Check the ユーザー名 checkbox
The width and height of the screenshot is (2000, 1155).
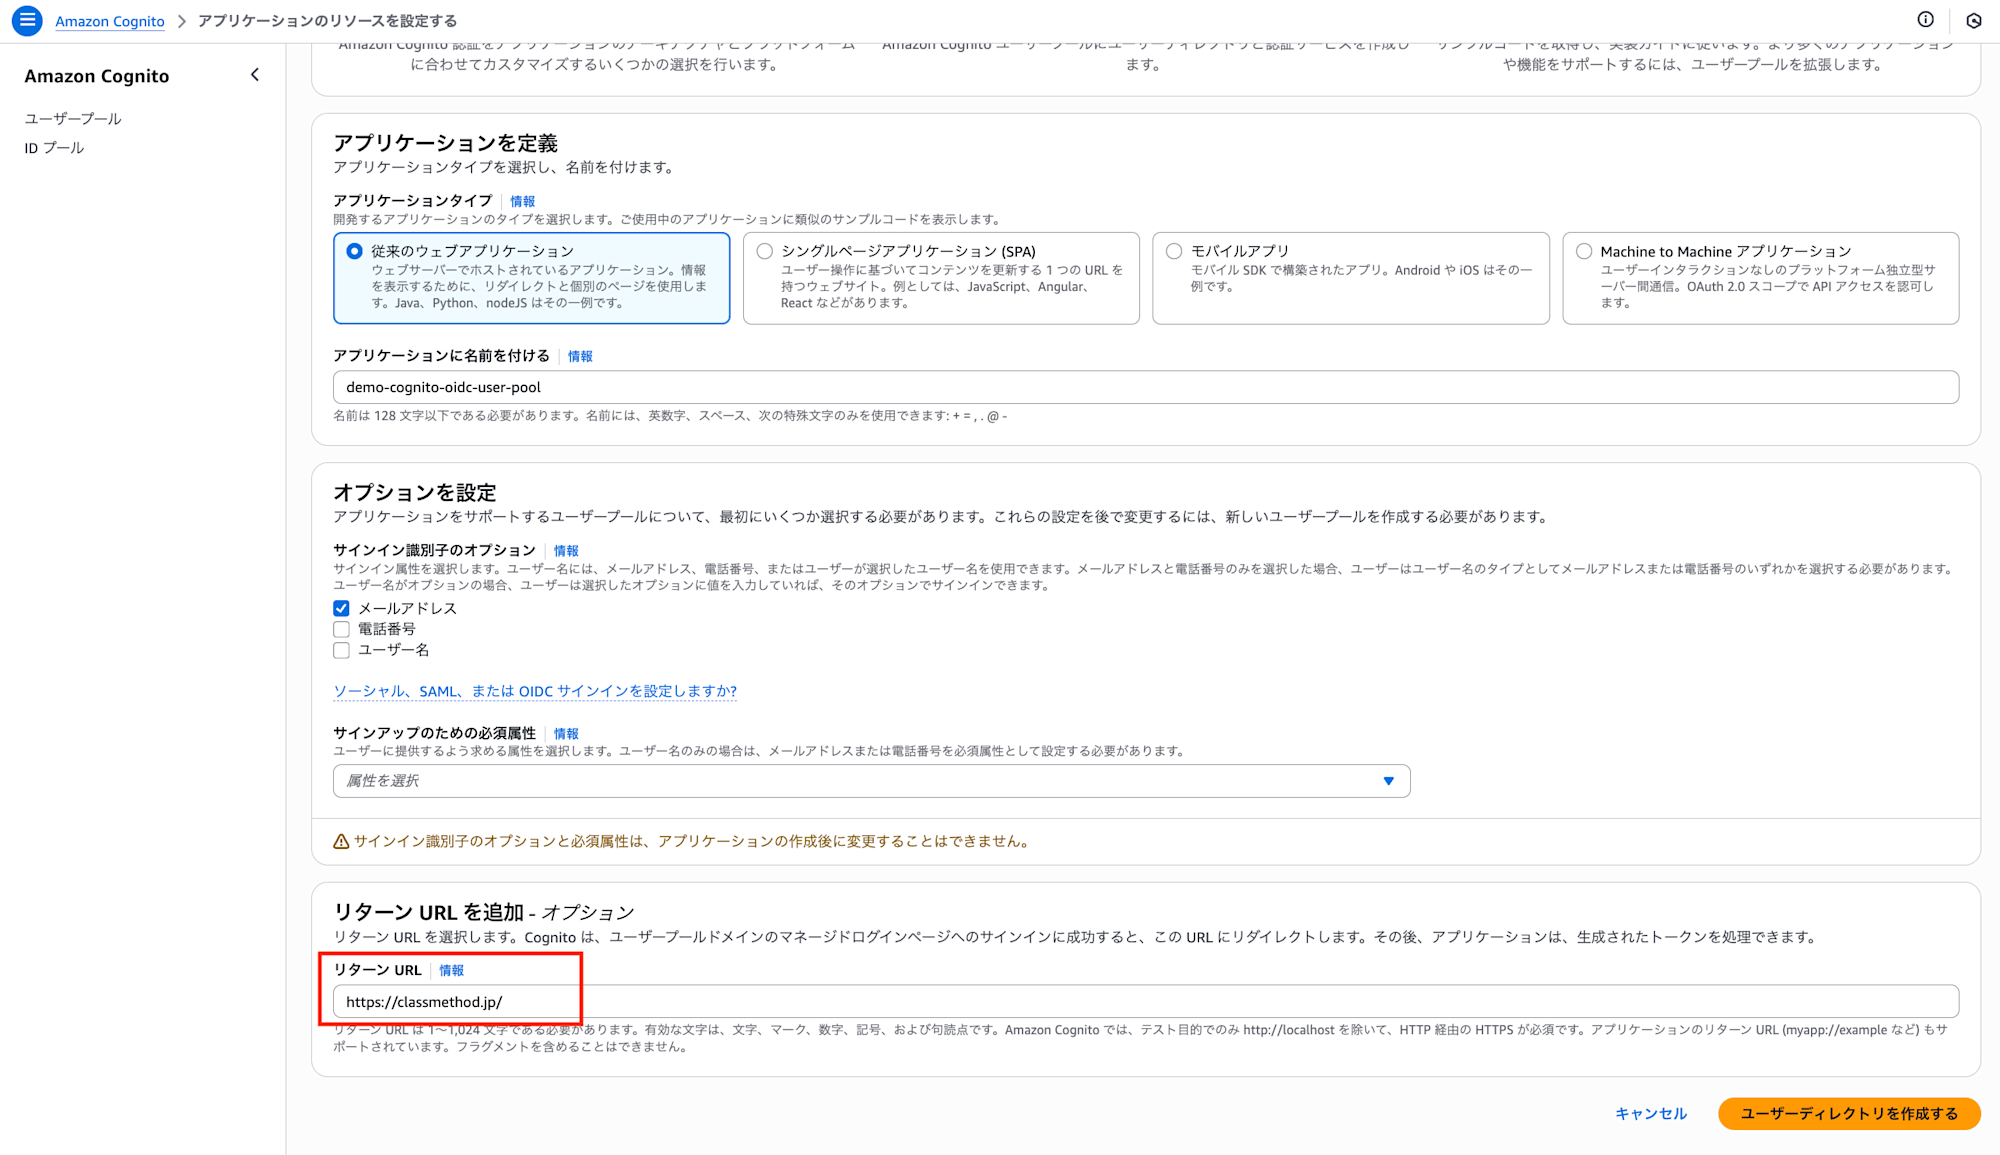pyautogui.click(x=341, y=650)
